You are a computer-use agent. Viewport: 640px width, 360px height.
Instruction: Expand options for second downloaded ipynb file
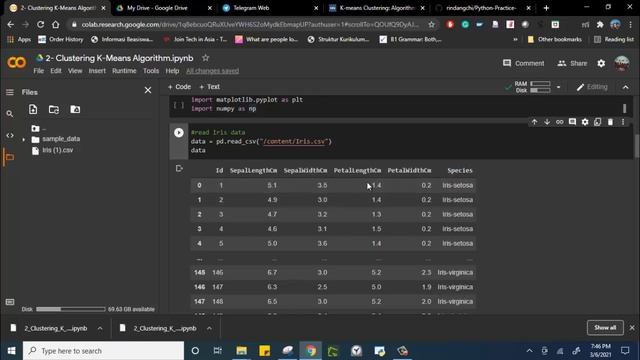(209, 328)
